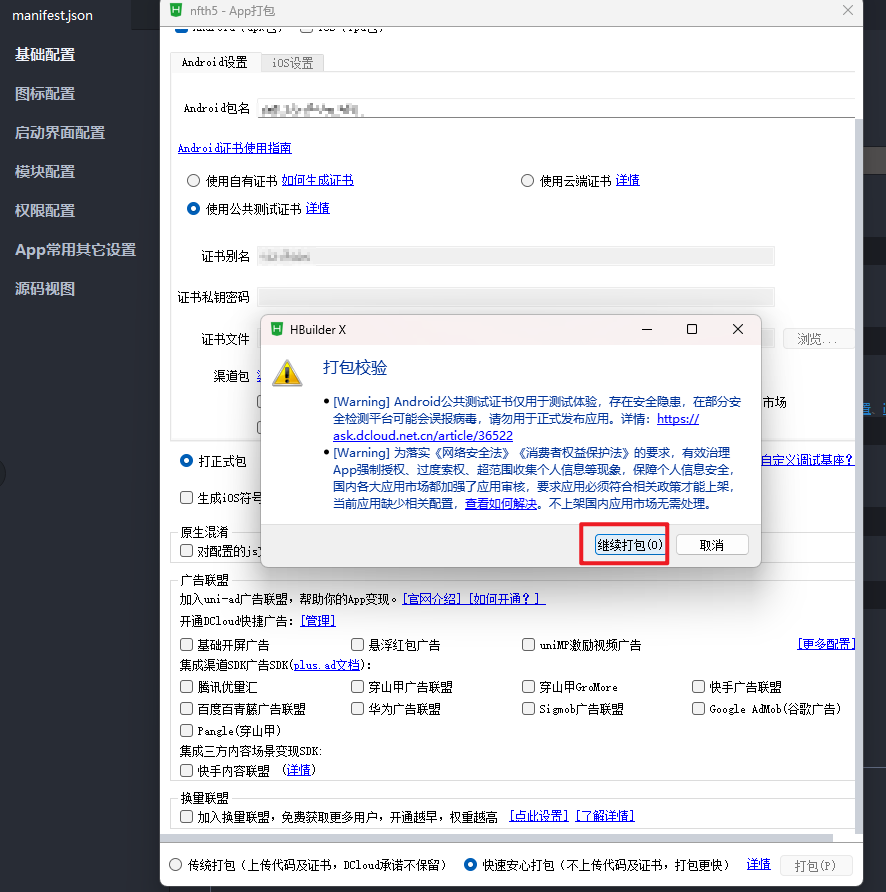Check the 穿山甲广告联盟 checkbox

pos(357,687)
